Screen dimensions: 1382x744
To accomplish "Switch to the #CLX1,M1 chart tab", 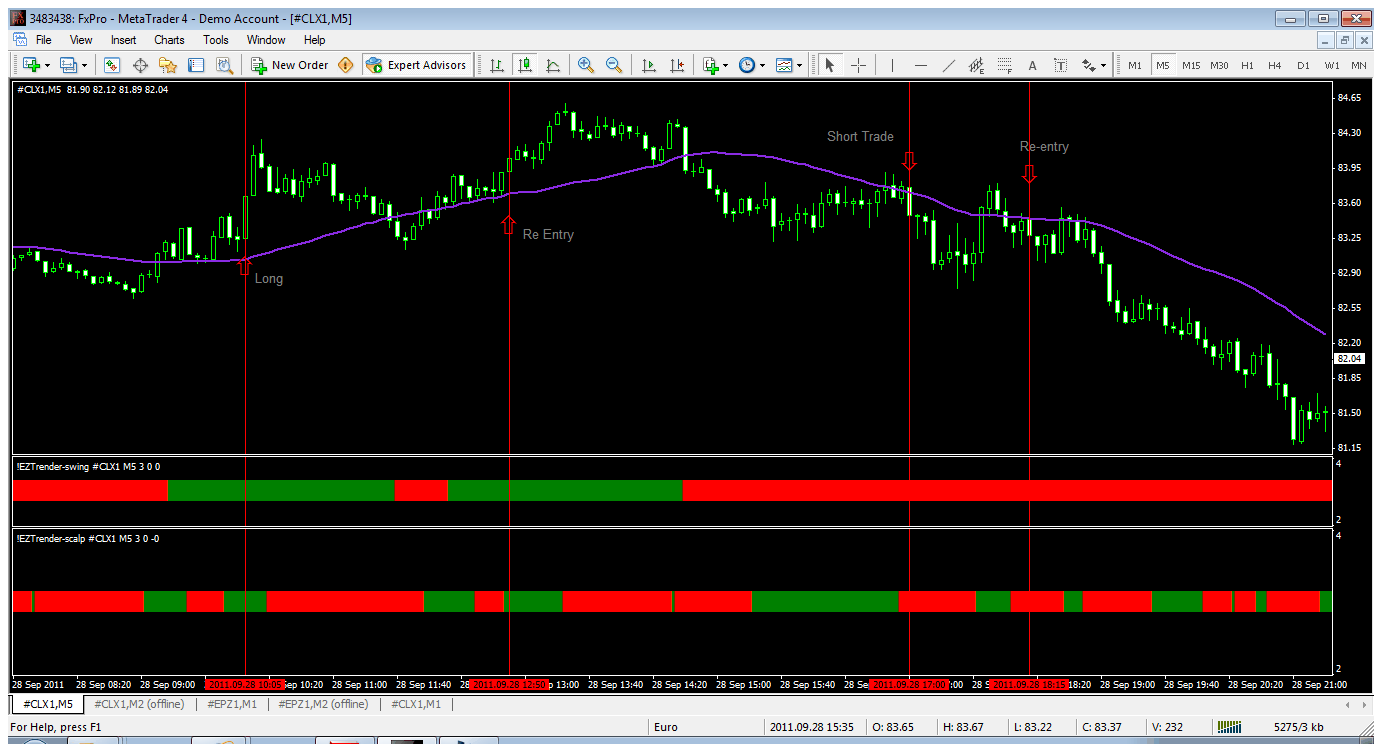I will (x=416, y=704).
